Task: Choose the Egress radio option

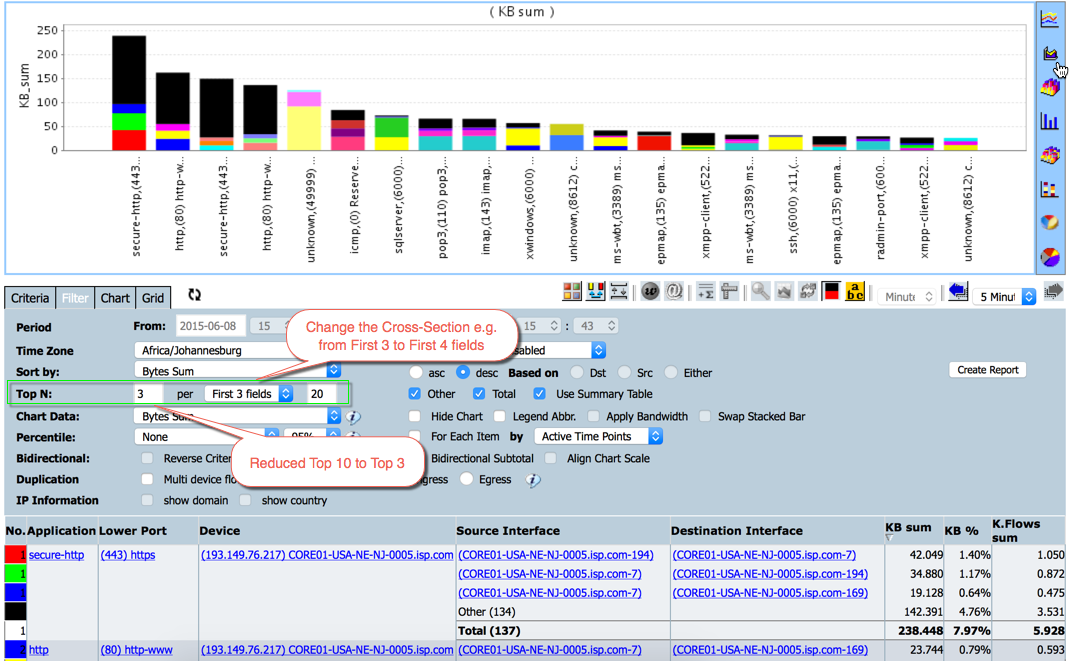Action: [466, 480]
